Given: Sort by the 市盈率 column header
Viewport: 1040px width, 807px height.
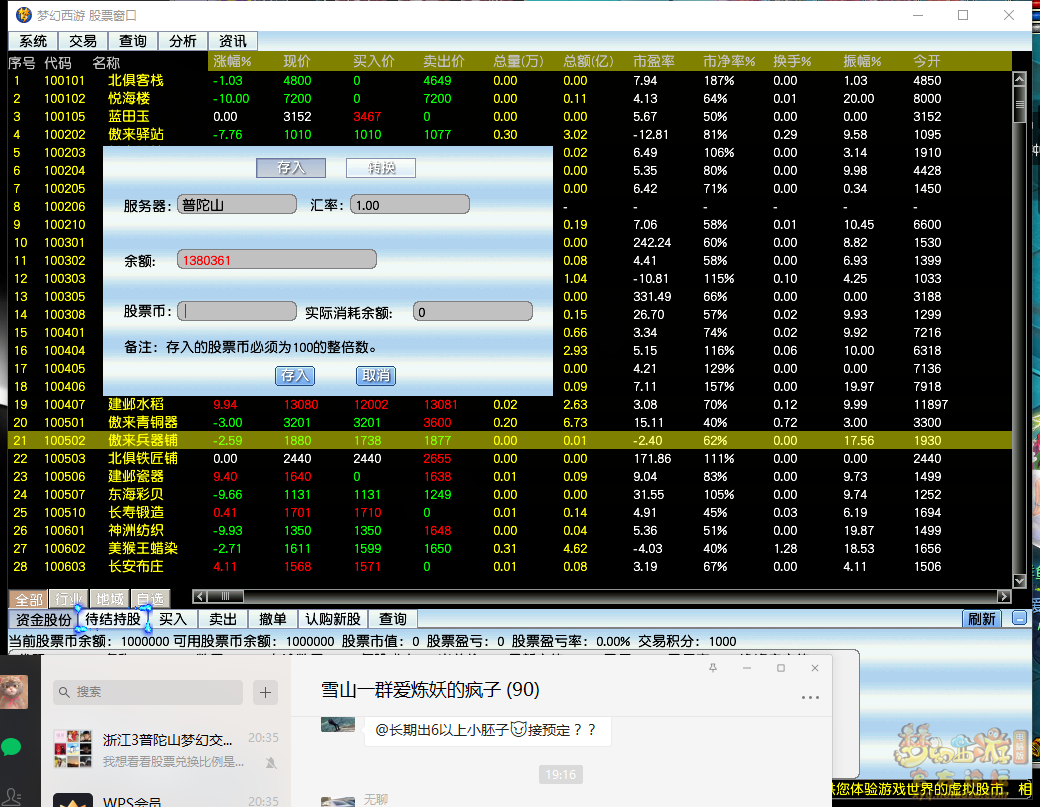Looking at the screenshot, I should point(653,62).
